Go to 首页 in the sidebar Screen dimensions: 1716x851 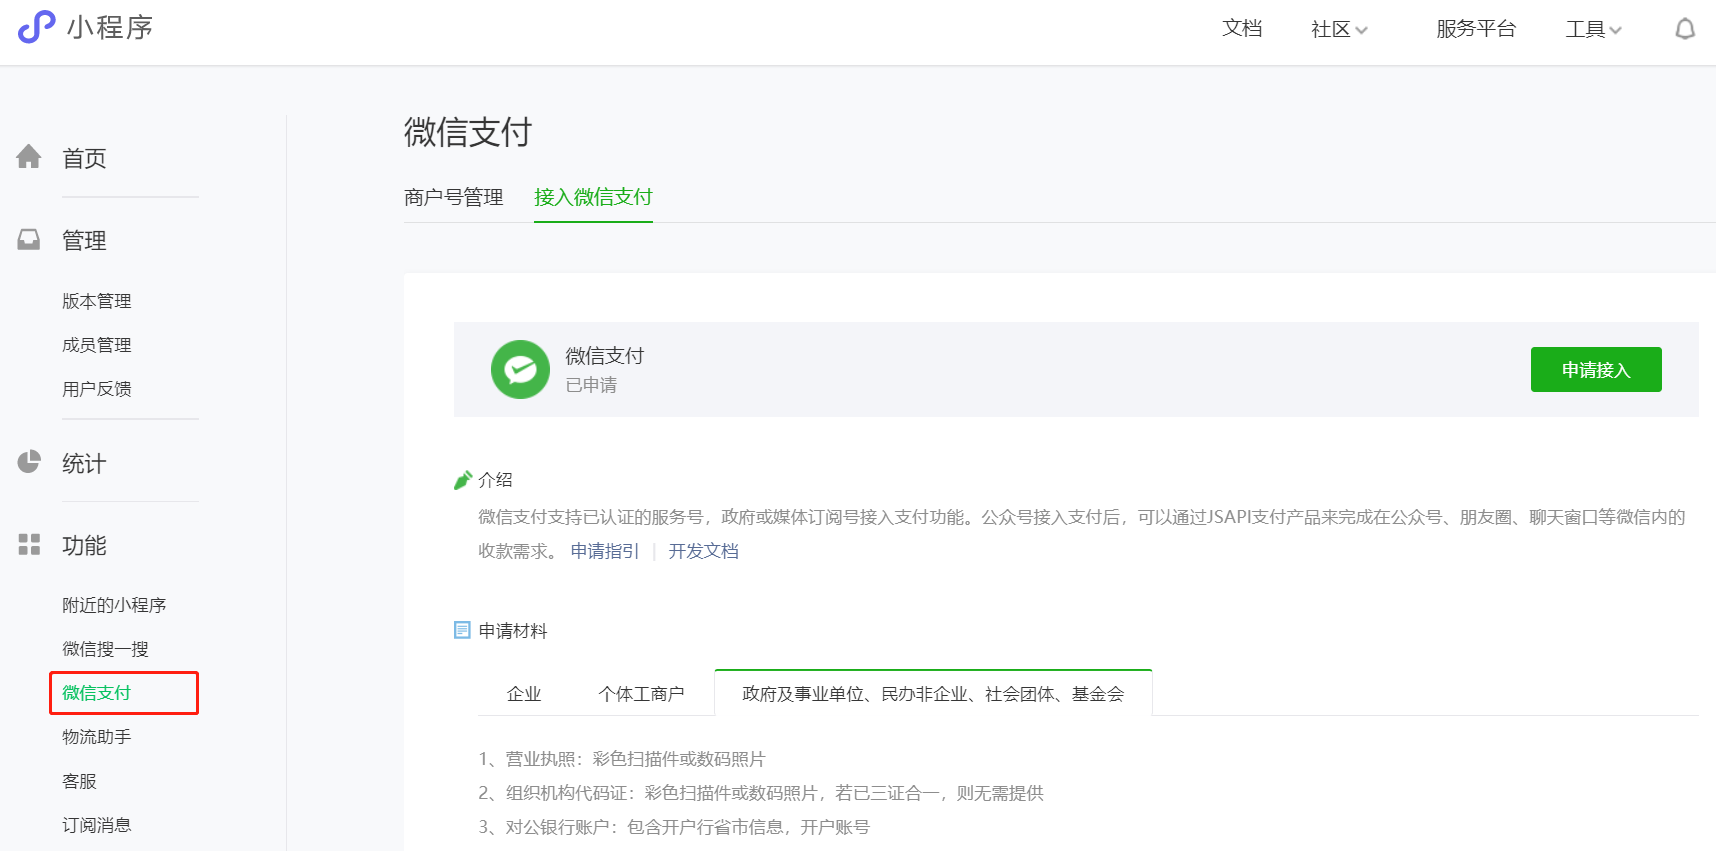click(x=84, y=158)
